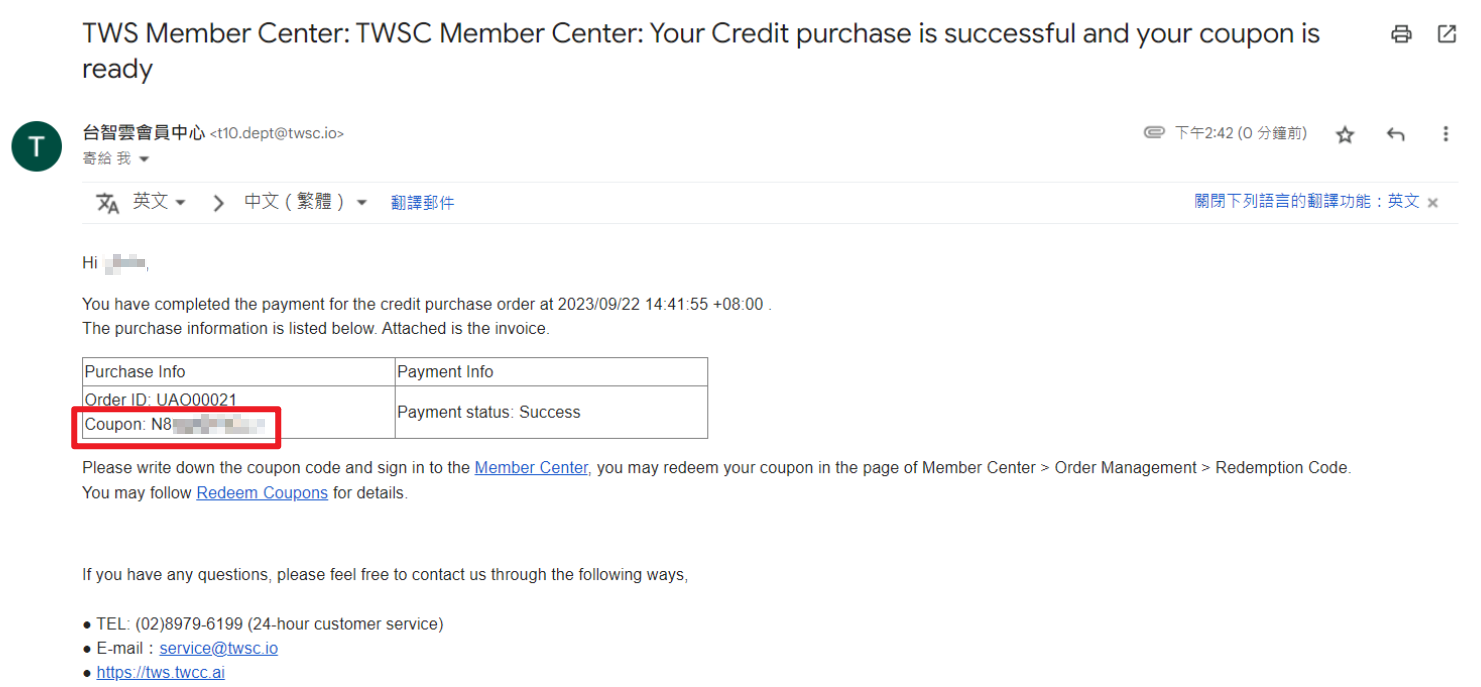
Task: Open email in new window icon
Action: [1446, 34]
